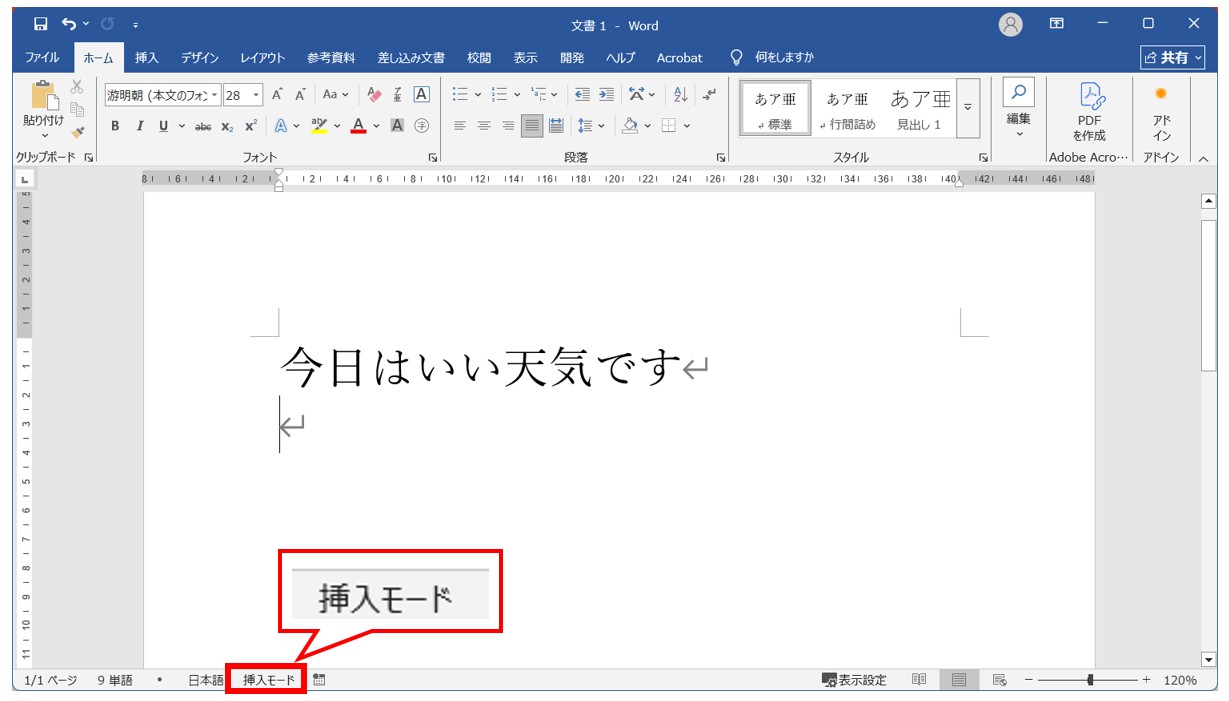Toggle show paragraph marks
Screen dimensions: 1229x701
coord(709,95)
